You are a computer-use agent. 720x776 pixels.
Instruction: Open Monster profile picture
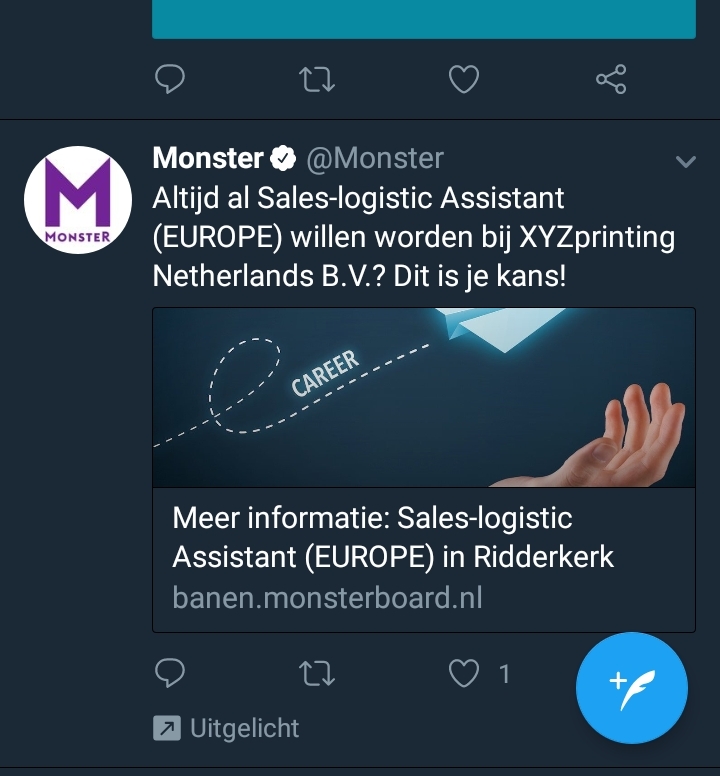78,199
